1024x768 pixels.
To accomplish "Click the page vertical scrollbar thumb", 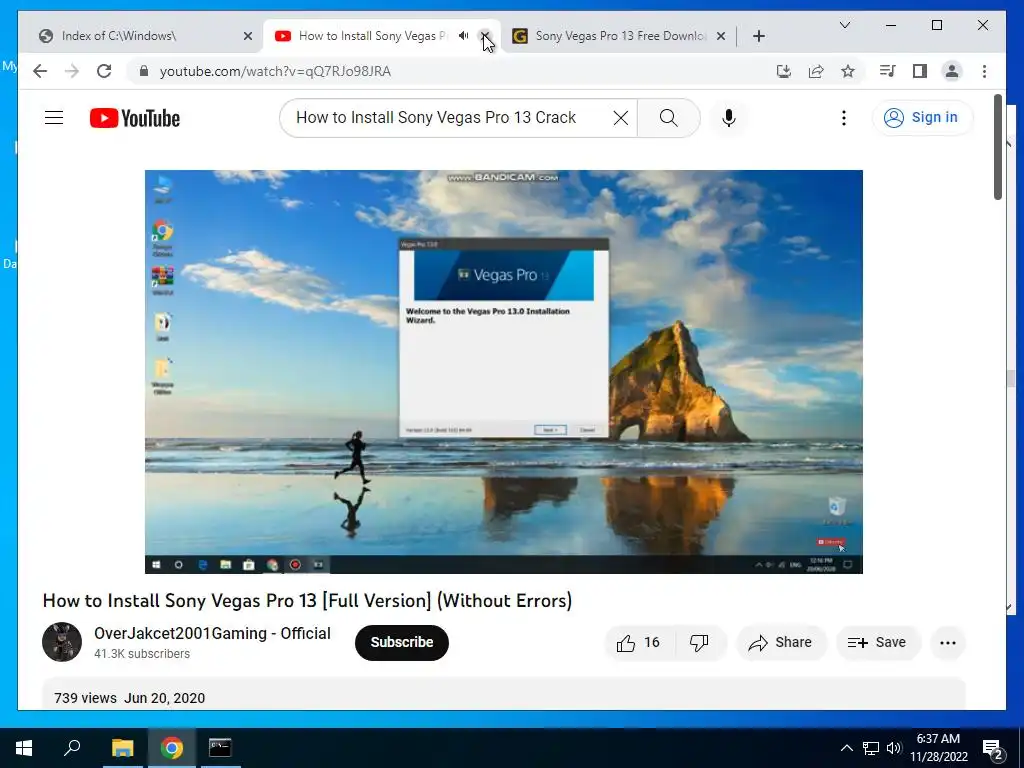I will tap(998, 147).
